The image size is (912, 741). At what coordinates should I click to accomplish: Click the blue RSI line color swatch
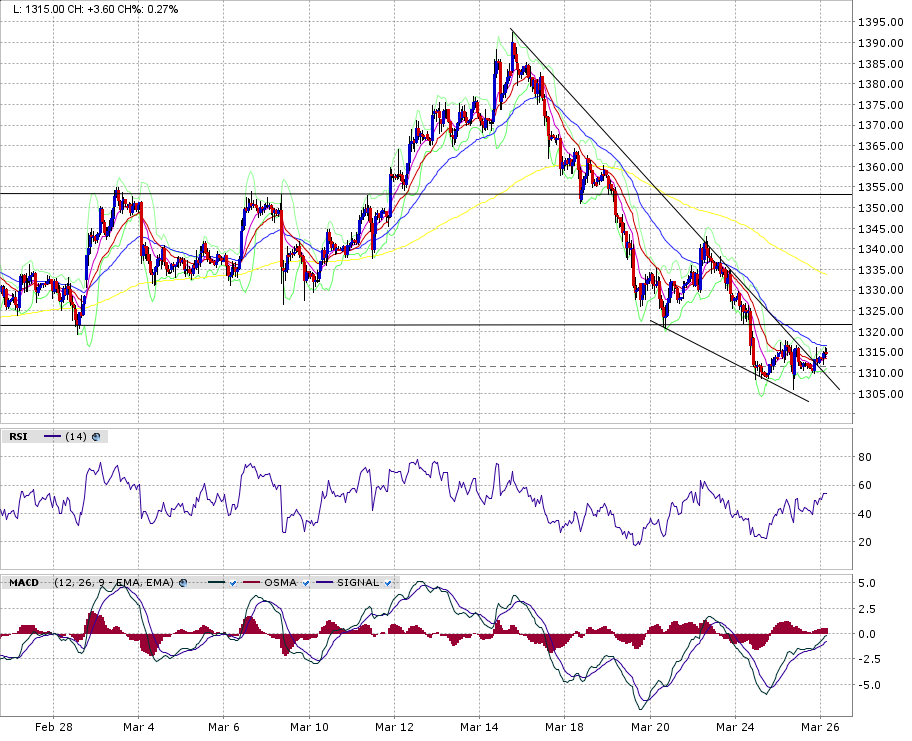coord(52,436)
